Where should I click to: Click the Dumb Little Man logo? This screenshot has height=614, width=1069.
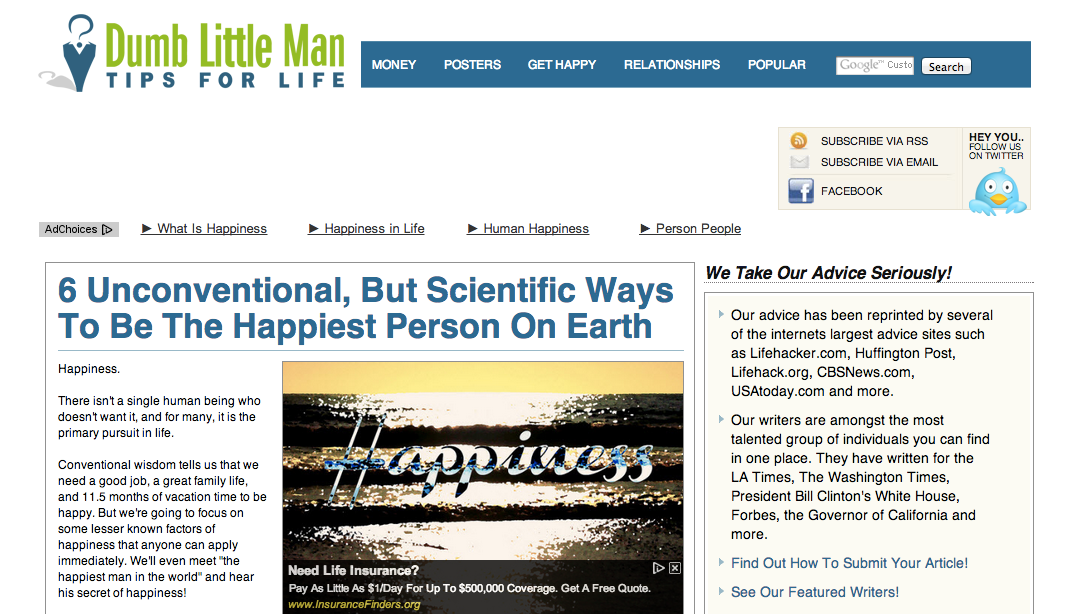point(192,55)
